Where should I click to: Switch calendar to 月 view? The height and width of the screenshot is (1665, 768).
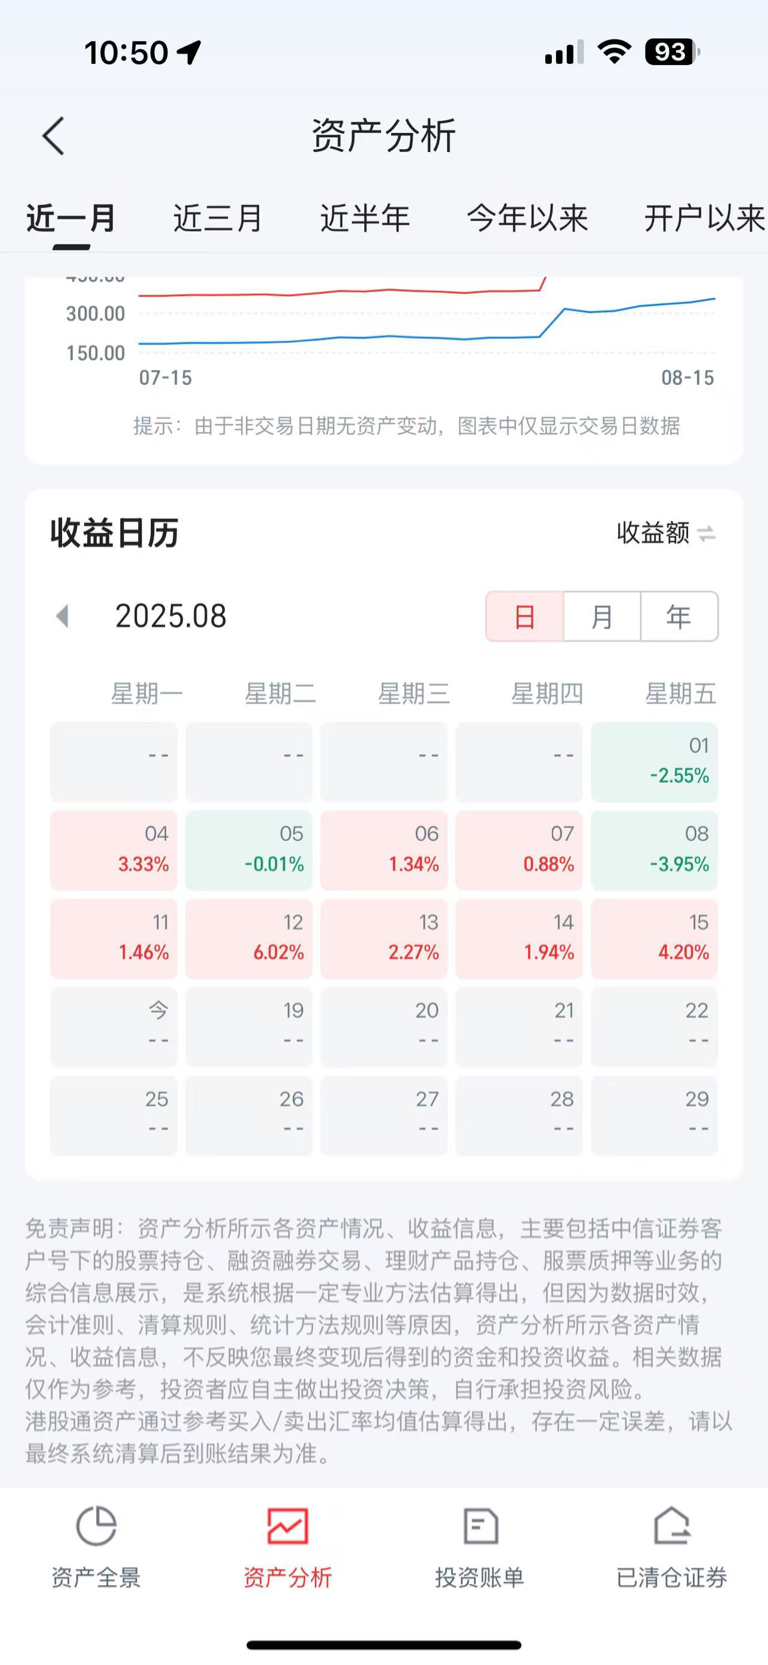pyautogui.click(x=602, y=616)
